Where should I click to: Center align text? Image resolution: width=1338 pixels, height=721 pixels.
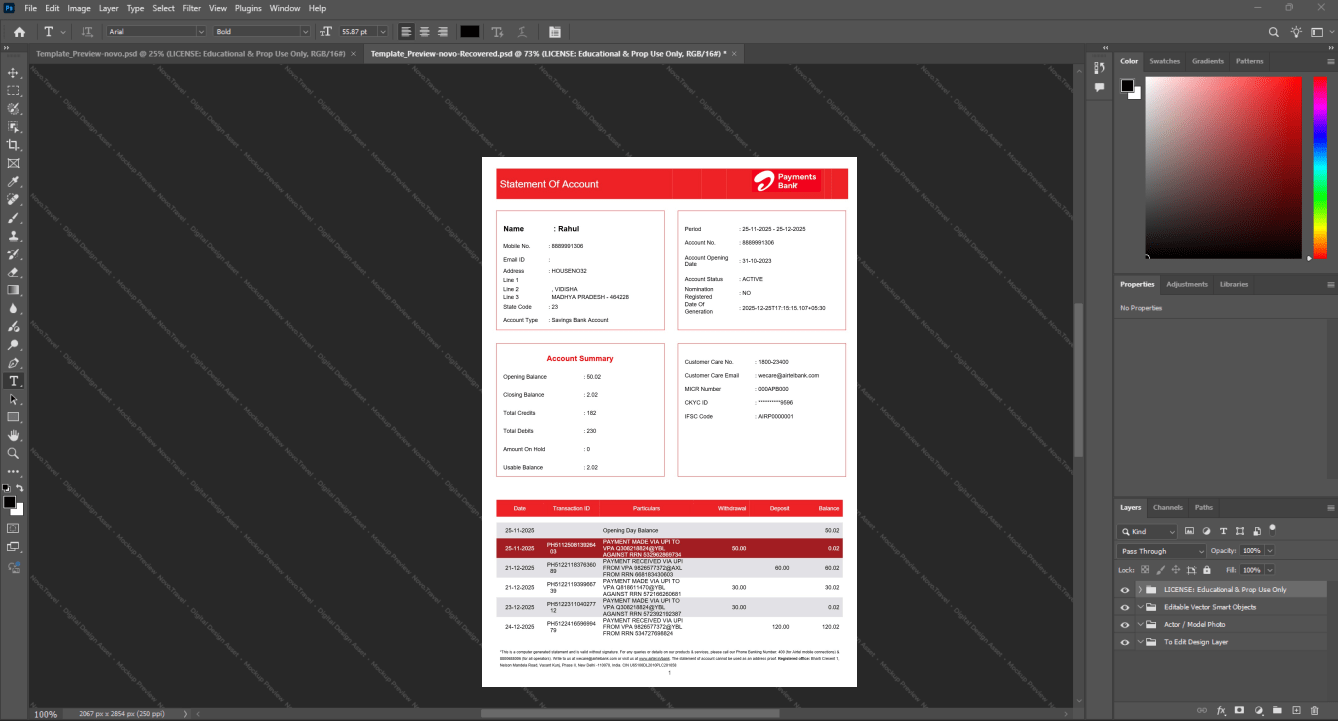tap(424, 32)
